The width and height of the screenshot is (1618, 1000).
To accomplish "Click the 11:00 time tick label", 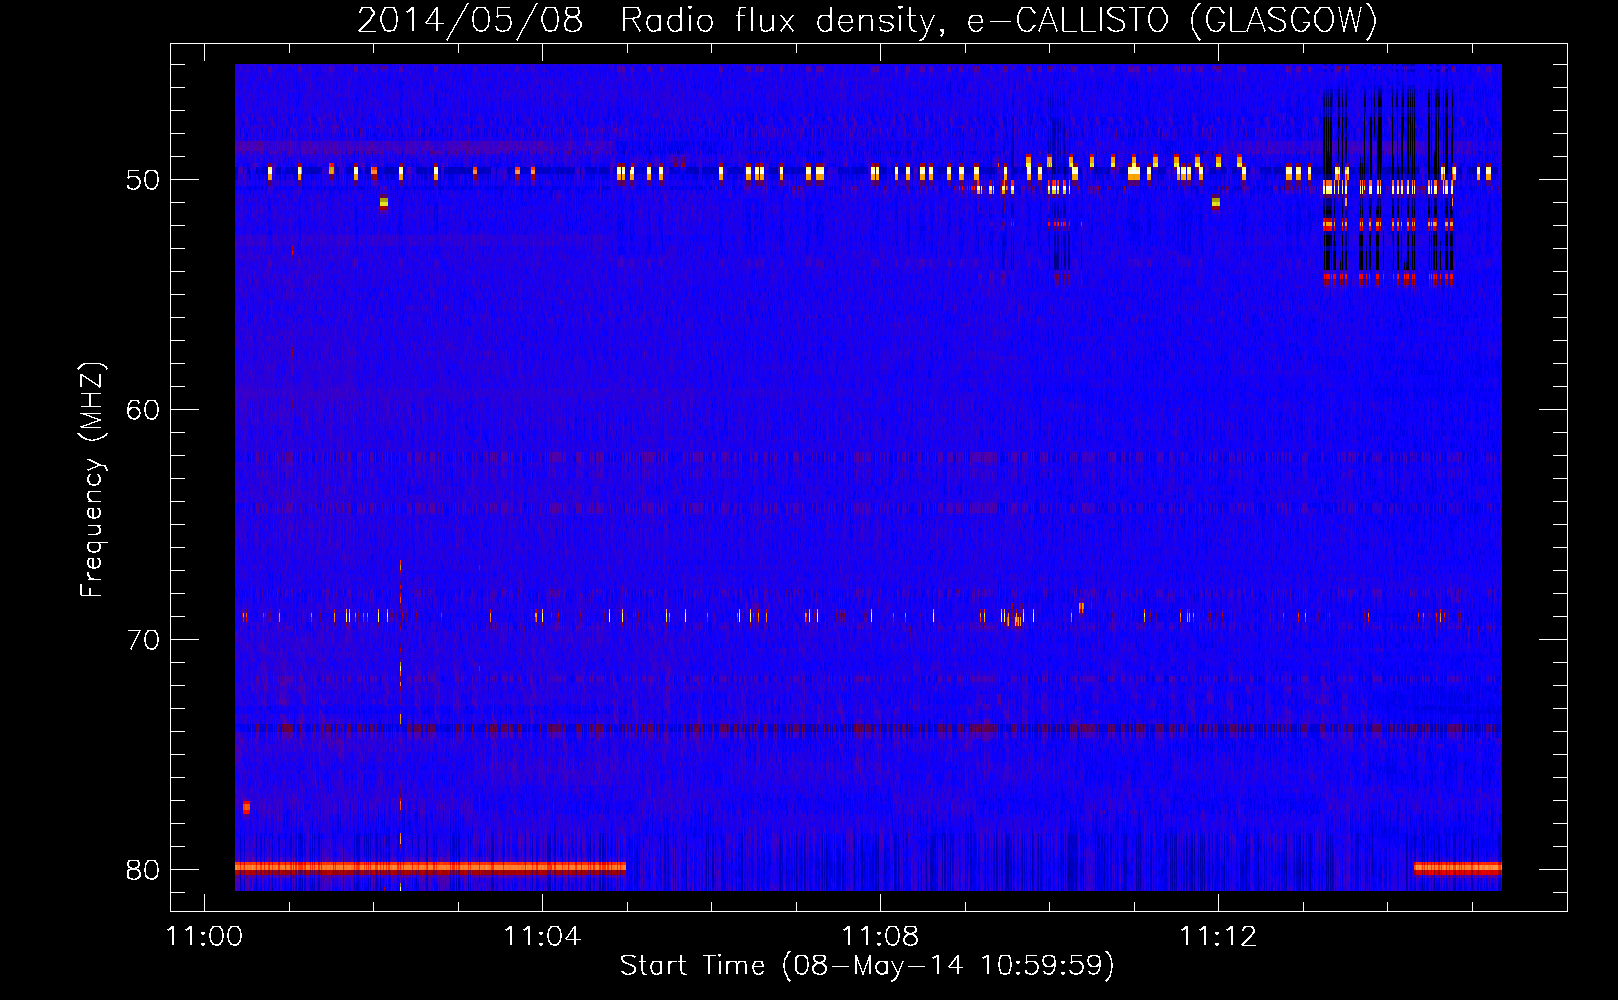I will [x=204, y=937].
